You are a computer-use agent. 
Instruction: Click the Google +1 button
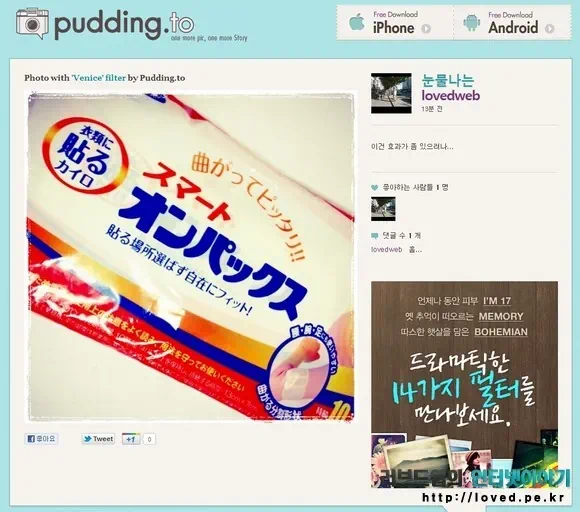(131, 439)
